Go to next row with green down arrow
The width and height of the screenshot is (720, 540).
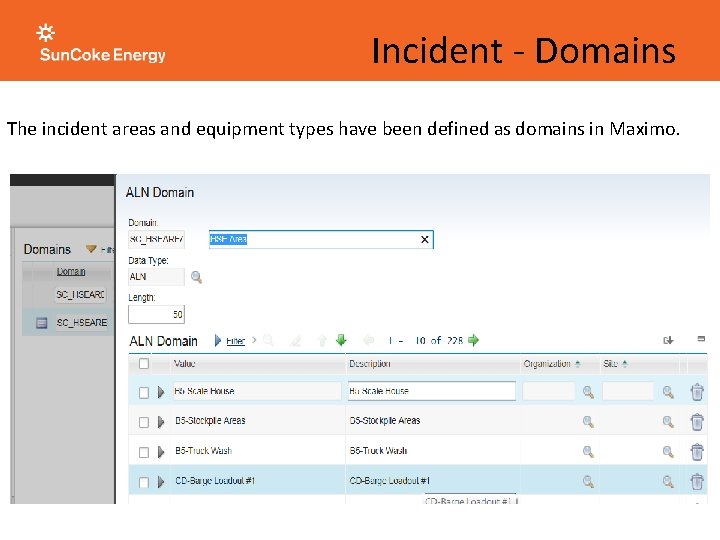pos(341,340)
